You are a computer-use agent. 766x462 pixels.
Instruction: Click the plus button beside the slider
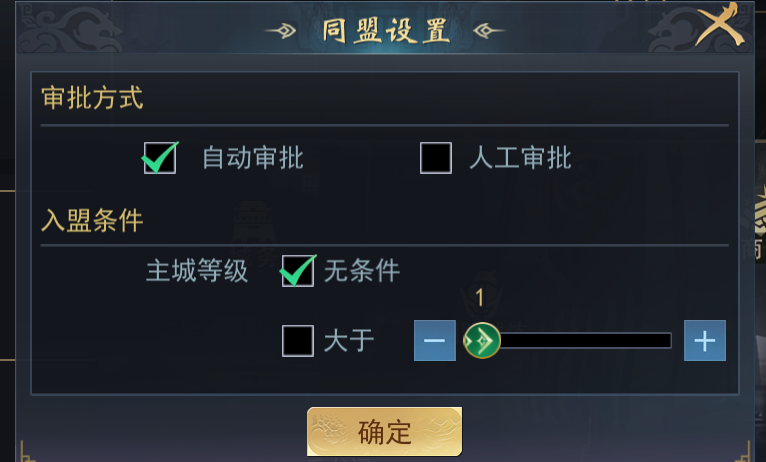(705, 341)
